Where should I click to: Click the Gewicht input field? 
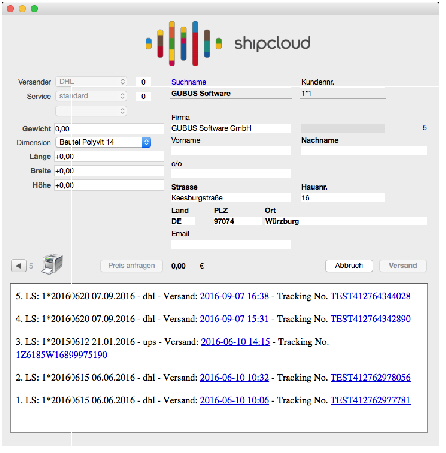coord(110,130)
